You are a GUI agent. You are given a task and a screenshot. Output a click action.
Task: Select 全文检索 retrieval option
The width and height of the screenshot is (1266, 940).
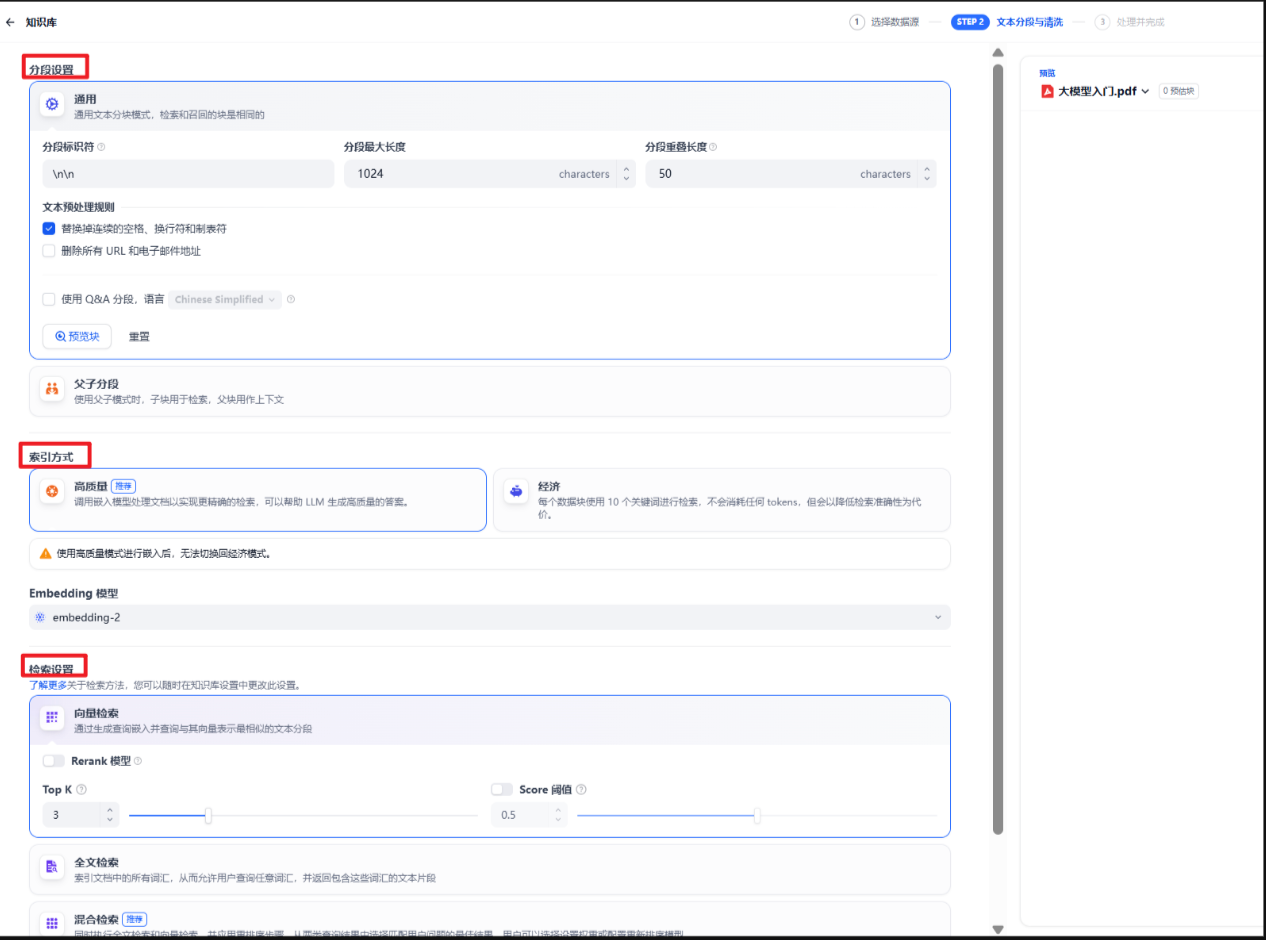click(x=490, y=869)
